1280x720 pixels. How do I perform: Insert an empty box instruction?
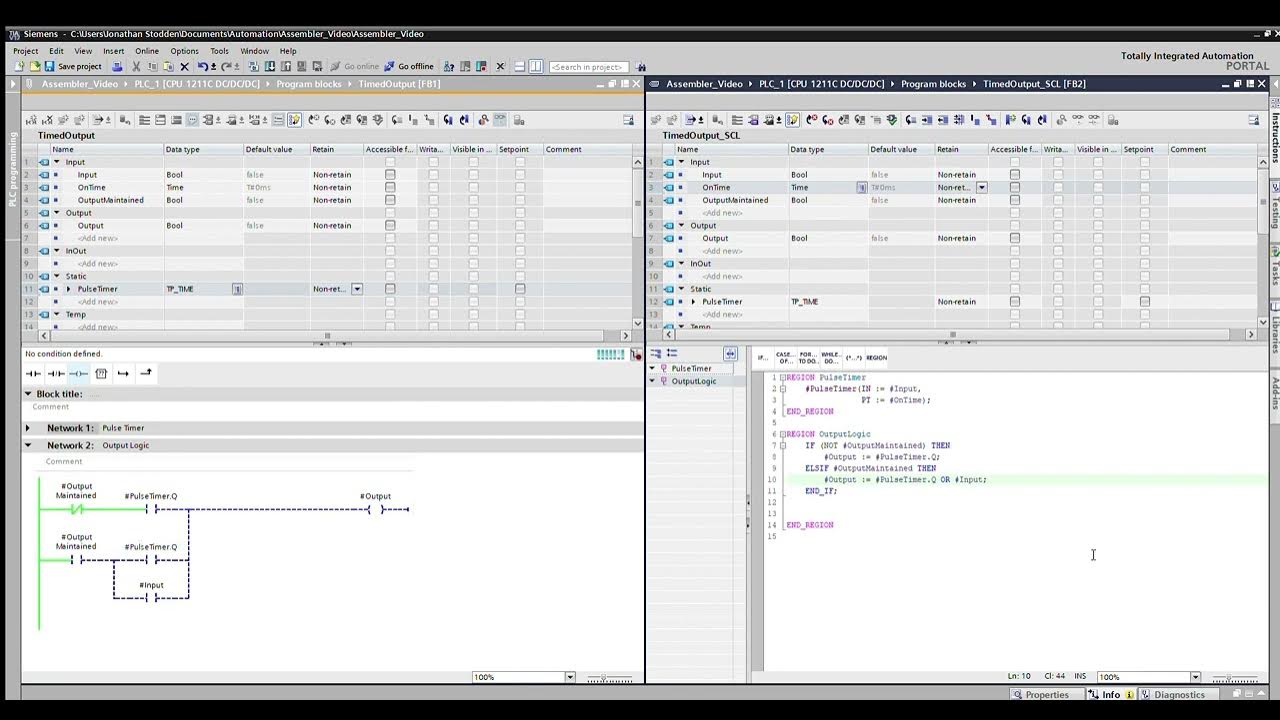(101, 373)
